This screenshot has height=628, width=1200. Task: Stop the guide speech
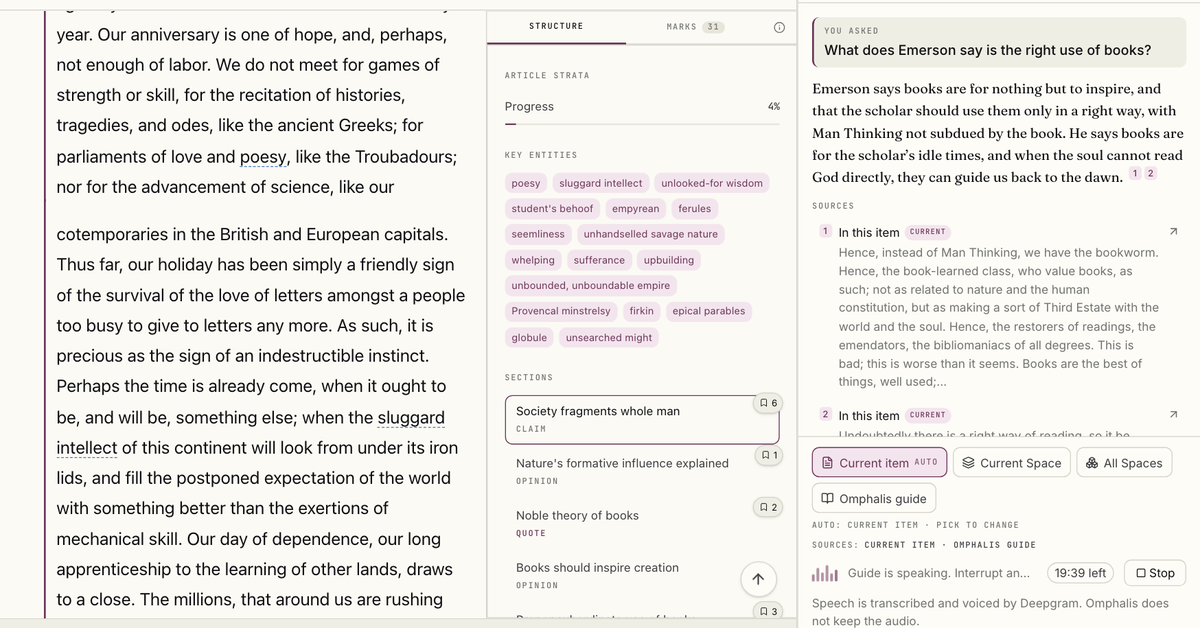coord(1154,573)
